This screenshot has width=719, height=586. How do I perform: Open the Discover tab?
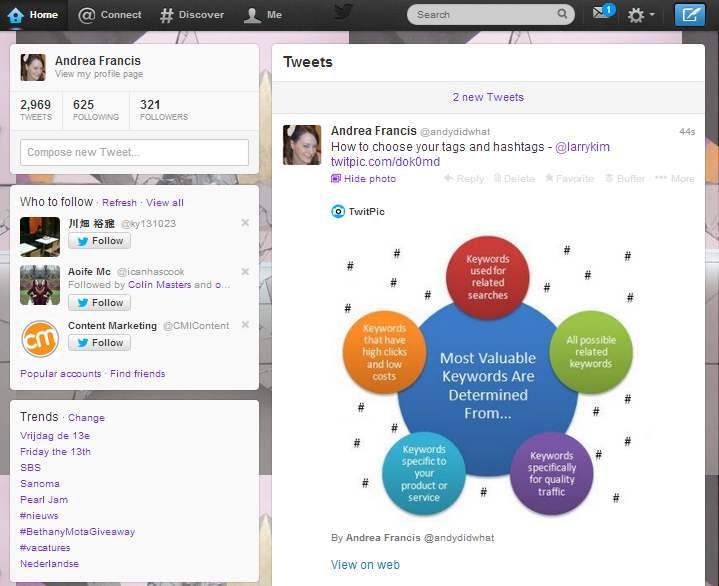coord(192,15)
